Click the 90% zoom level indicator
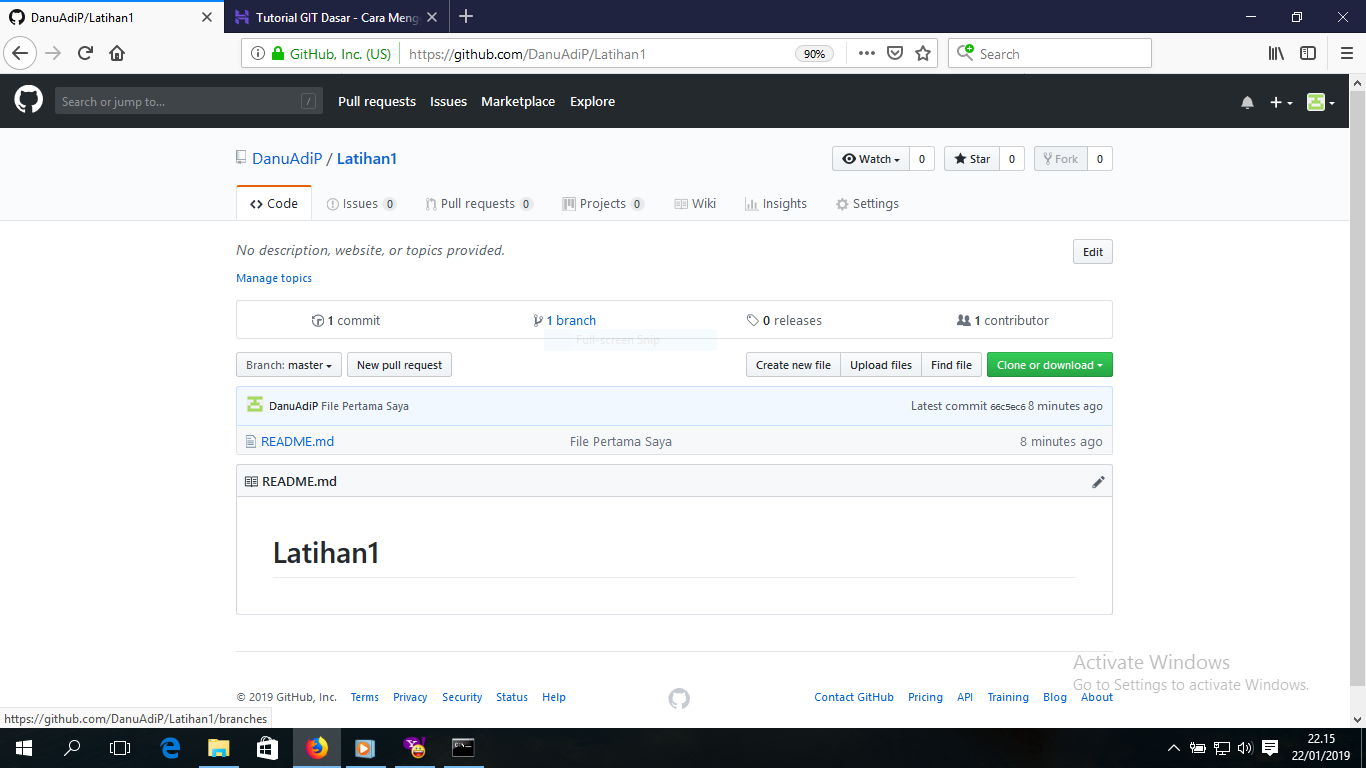Screen dimensions: 1366x768 (815, 54)
